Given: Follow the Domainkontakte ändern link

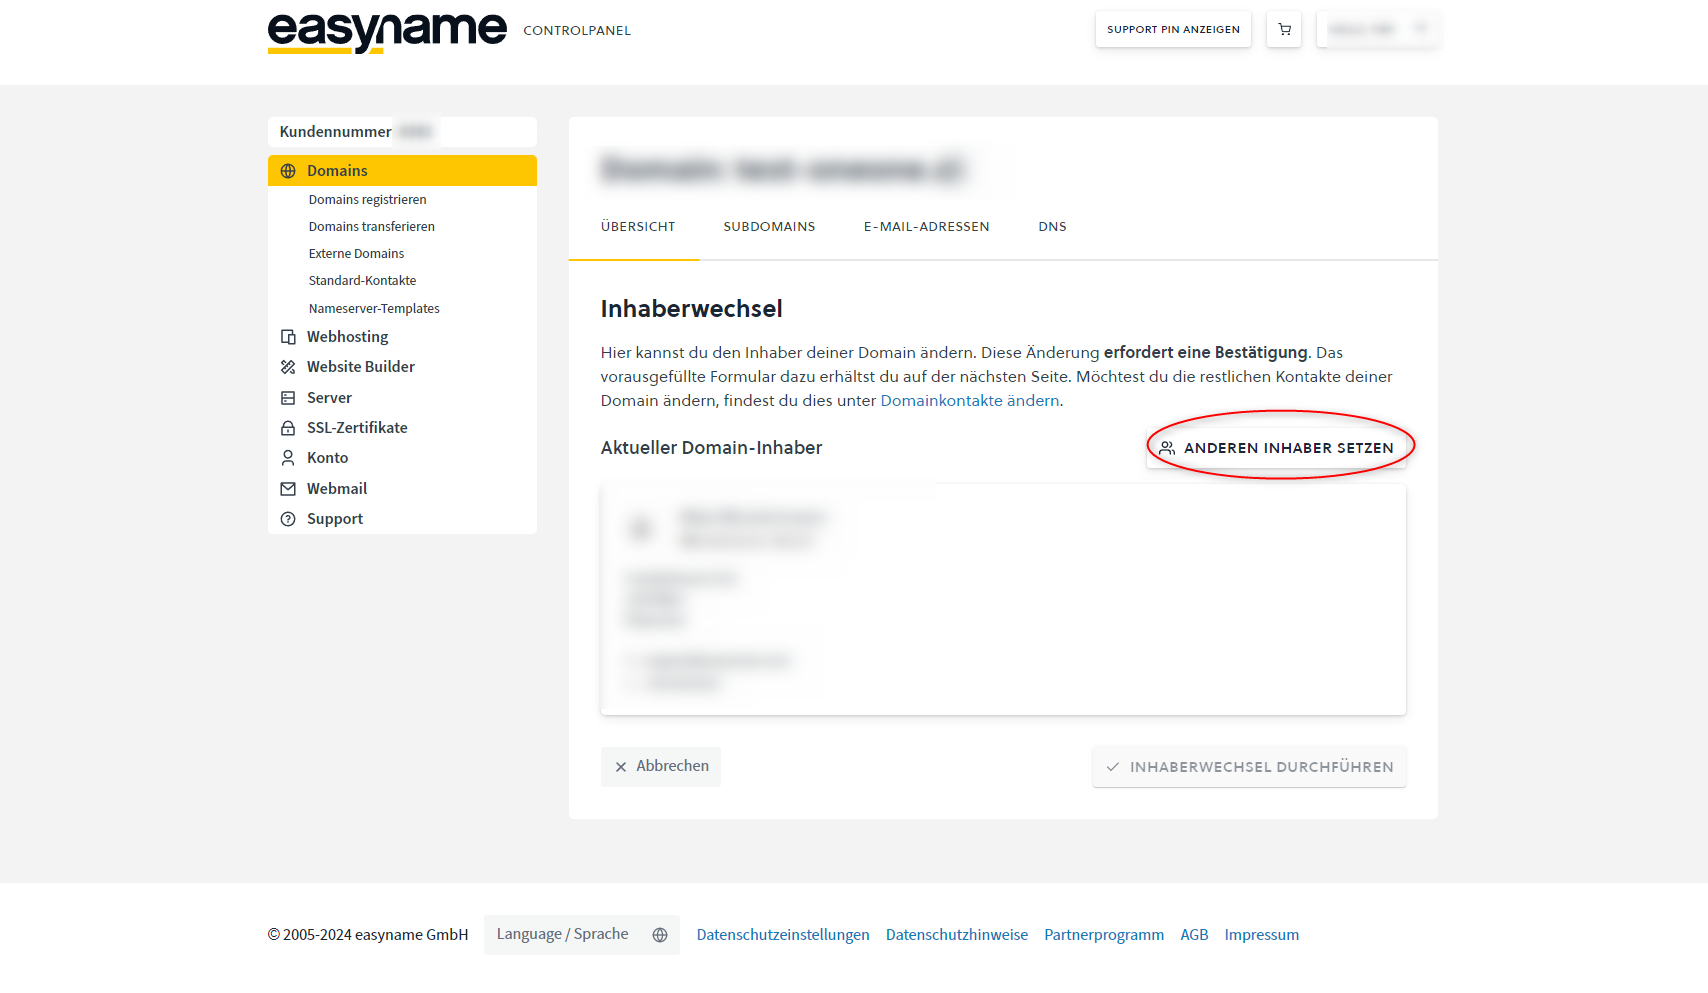Looking at the screenshot, I should (x=969, y=401).
